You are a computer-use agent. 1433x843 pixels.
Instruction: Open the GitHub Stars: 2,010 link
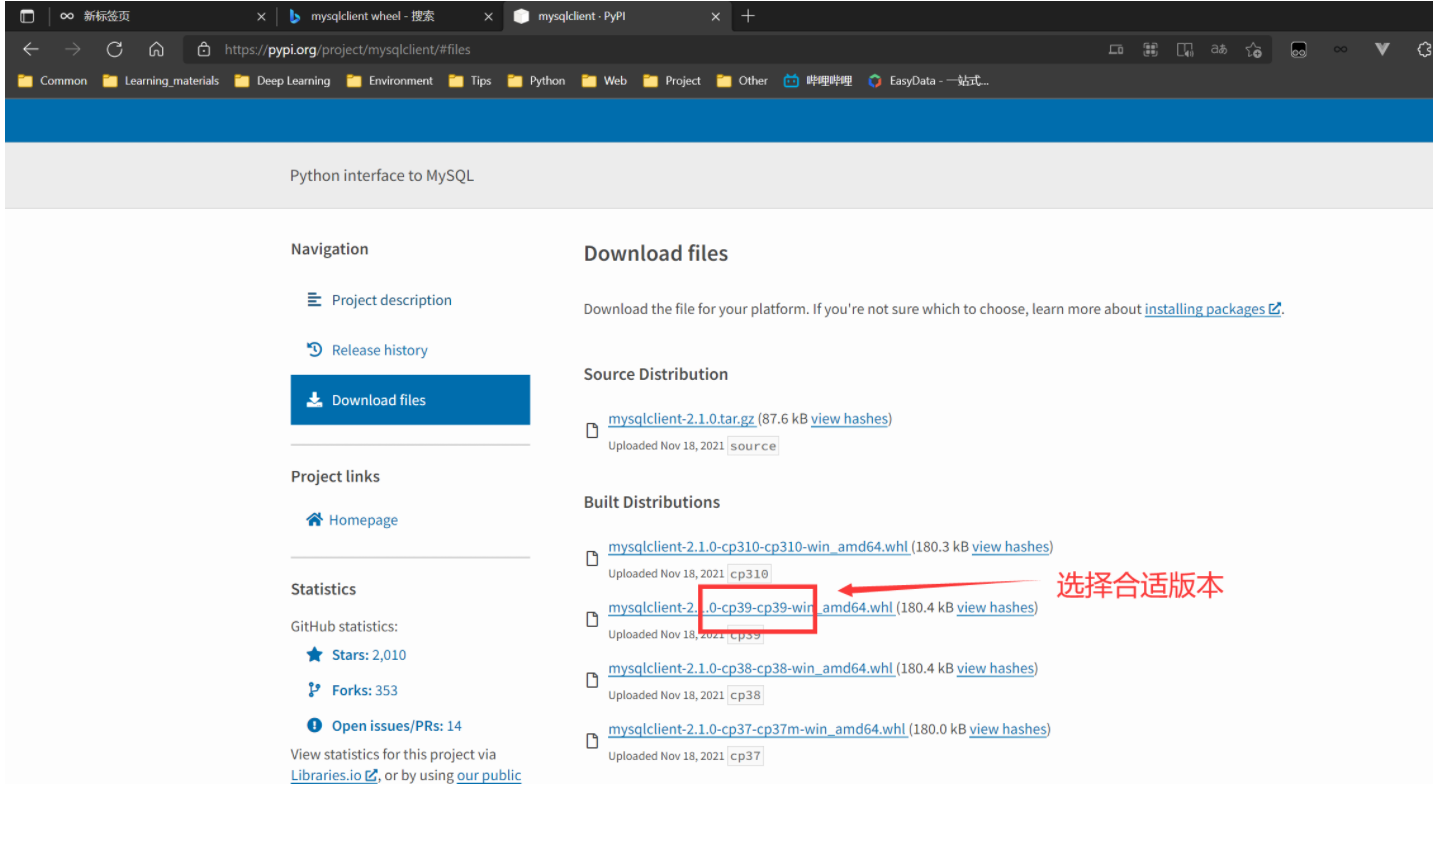pos(369,655)
